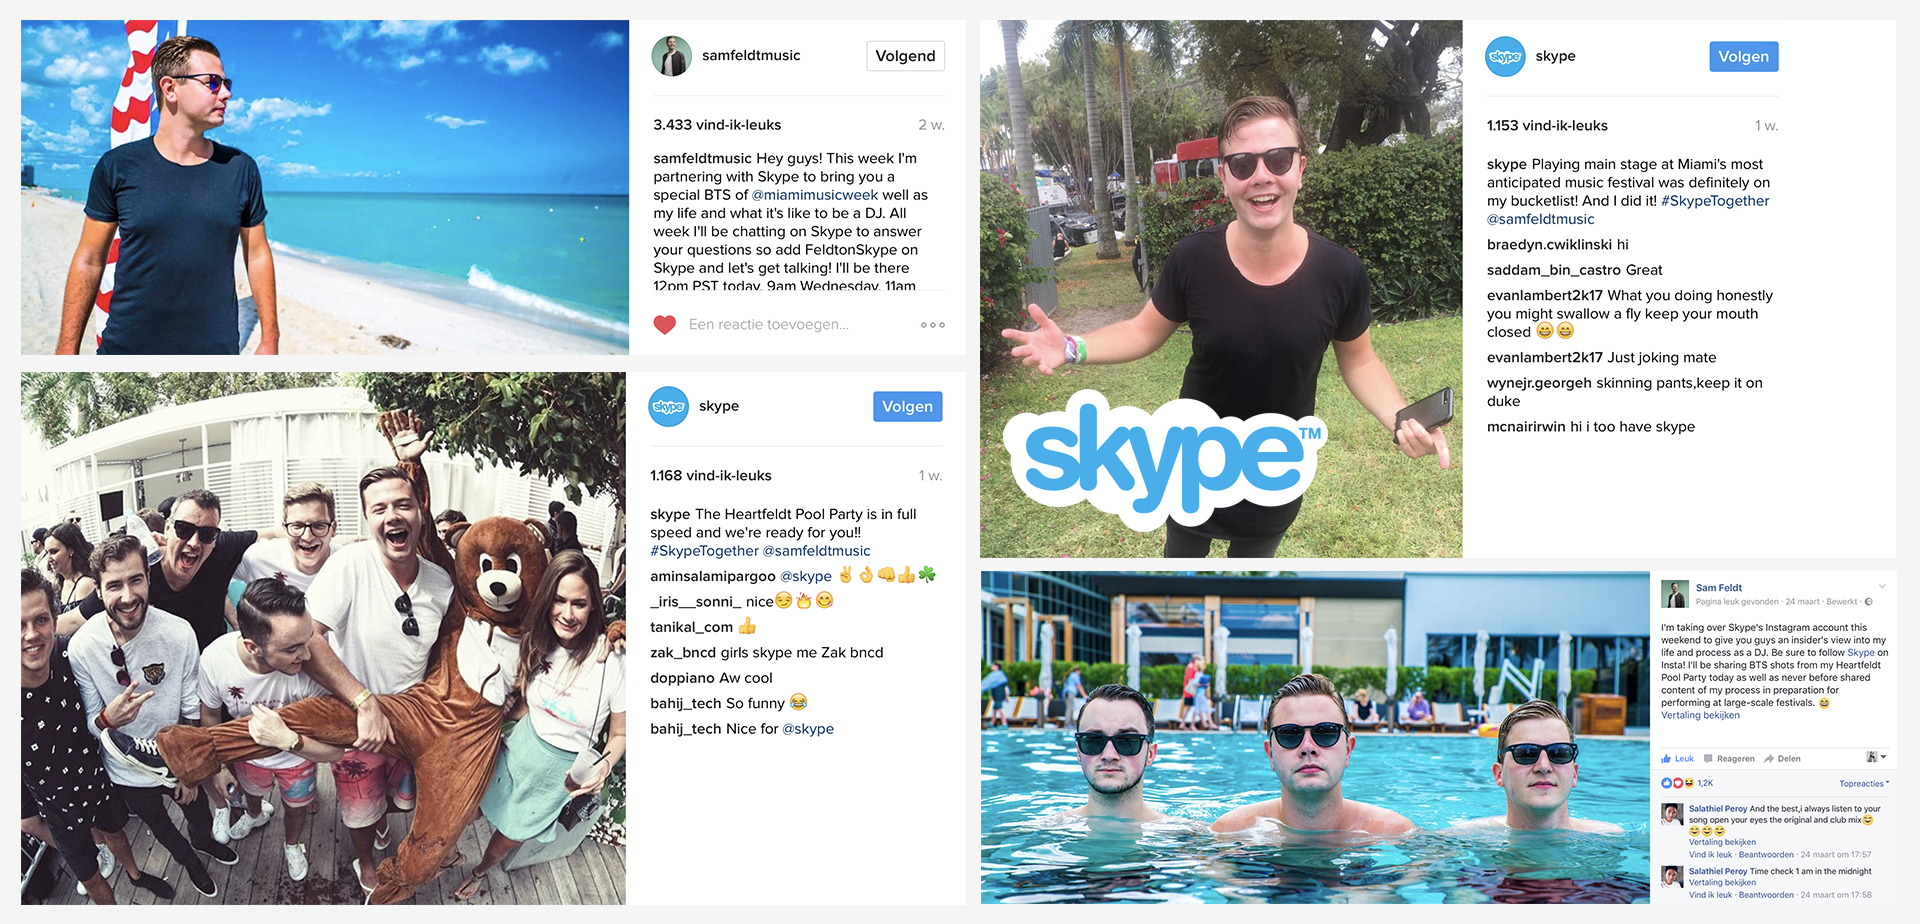This screenshot has height=924, width=1920.
Task: Click the Skype avatar on Miami festival post
Action: pyautogui.click(x=1505, y=57)
